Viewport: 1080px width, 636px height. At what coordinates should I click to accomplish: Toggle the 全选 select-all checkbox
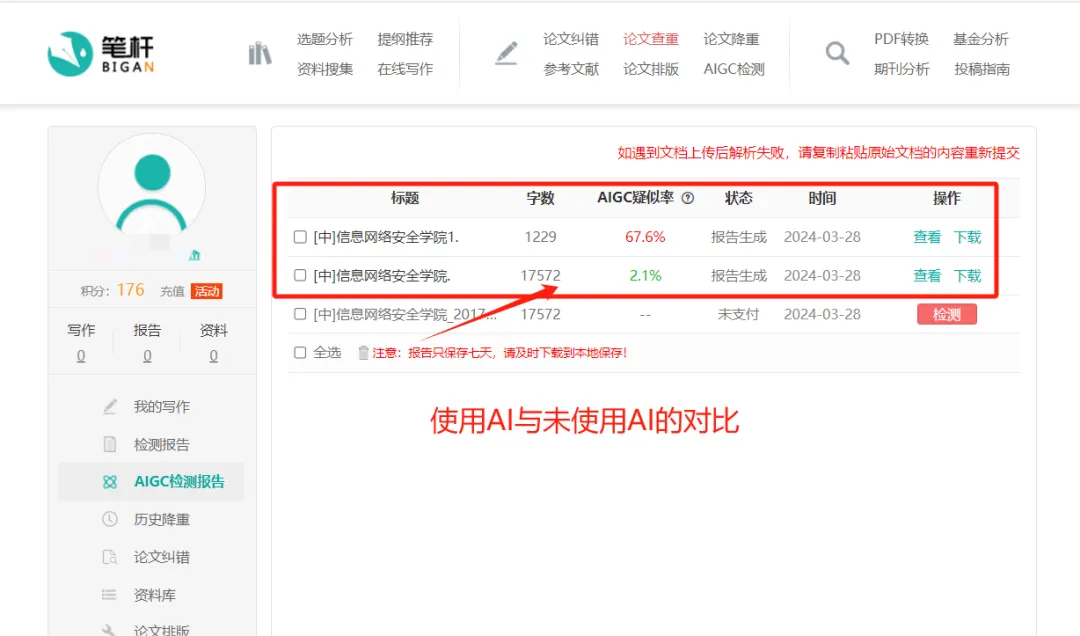[300, 352]
